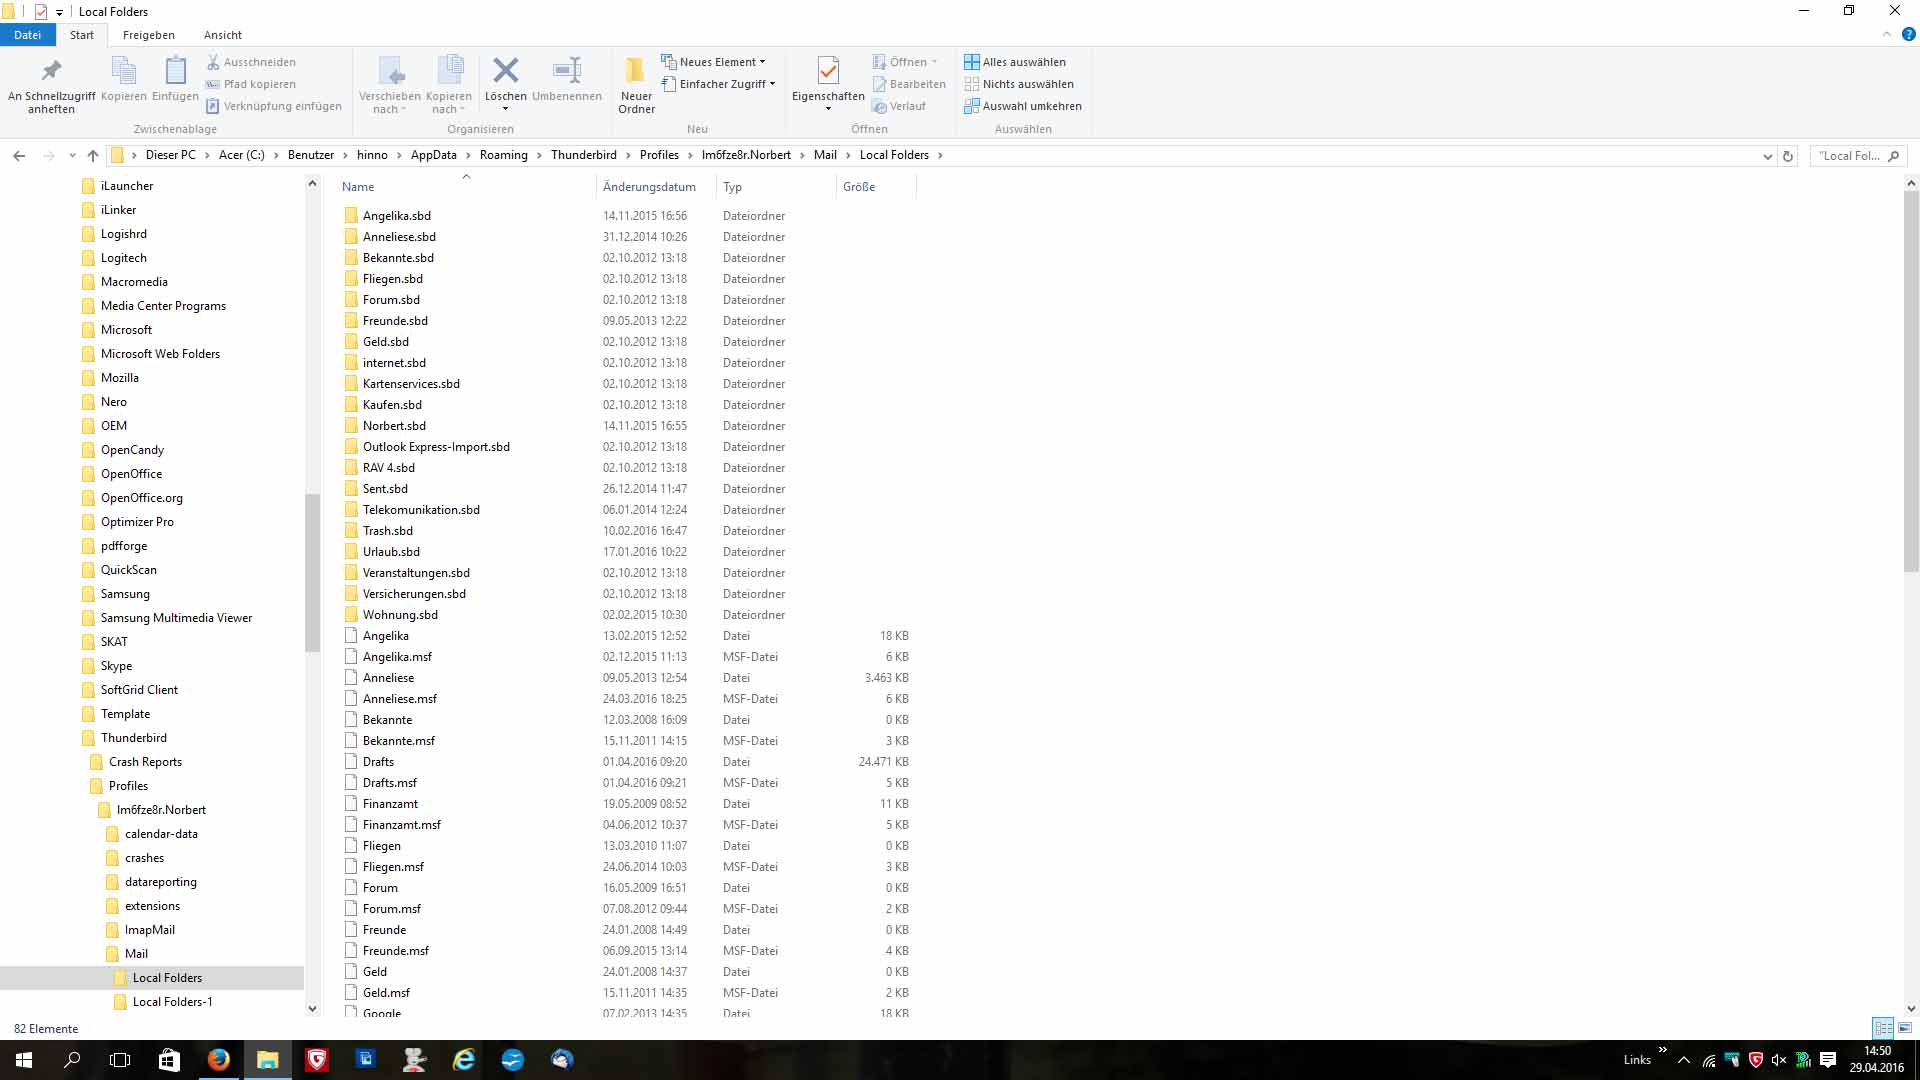This screenshot has height=1080, width=1920.
Task: Click Neuer Ordner icon in ribbon
Action: (x=636, y=72)
